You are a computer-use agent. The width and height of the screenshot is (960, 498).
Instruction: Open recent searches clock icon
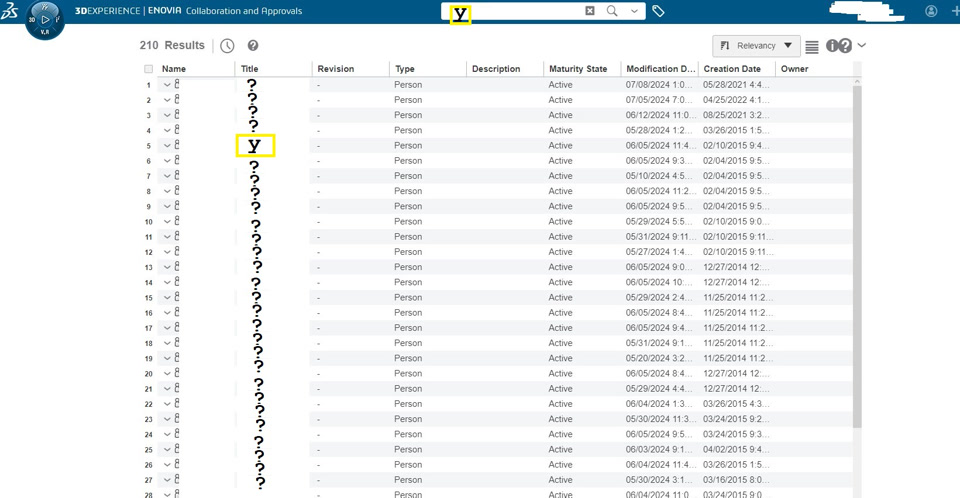click(227, 46)
